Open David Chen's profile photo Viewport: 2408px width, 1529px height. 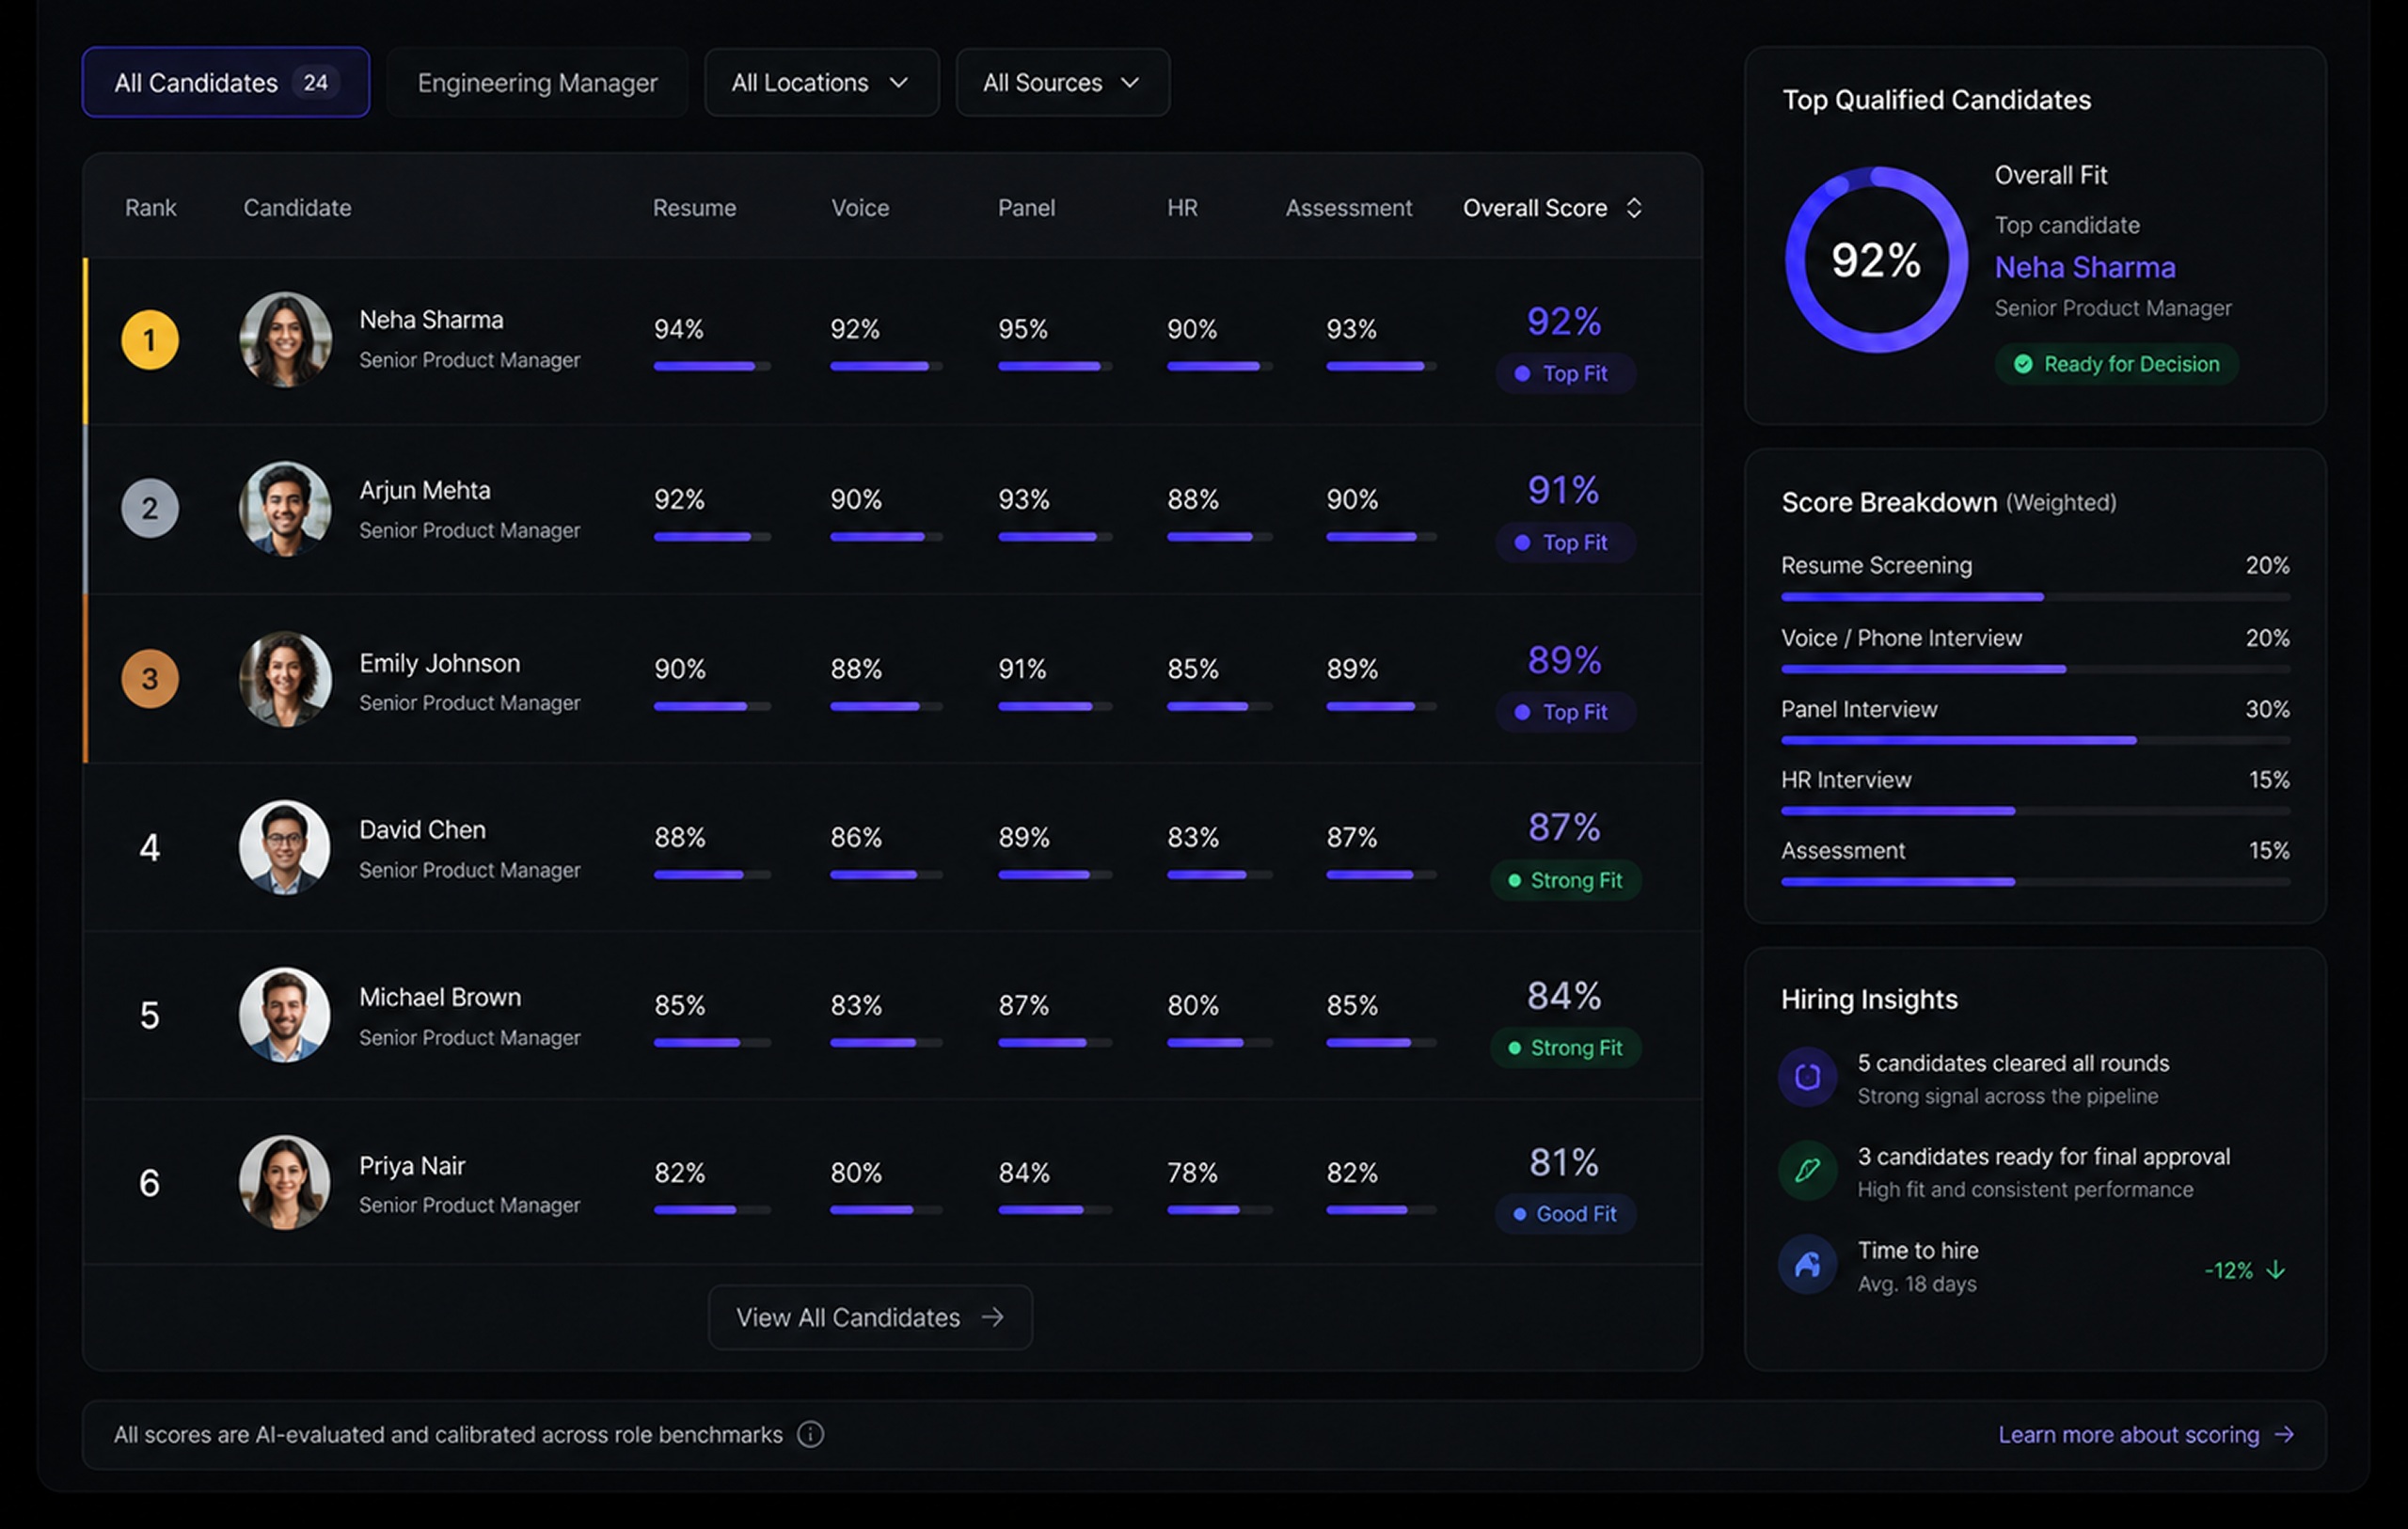click(285, 847)
